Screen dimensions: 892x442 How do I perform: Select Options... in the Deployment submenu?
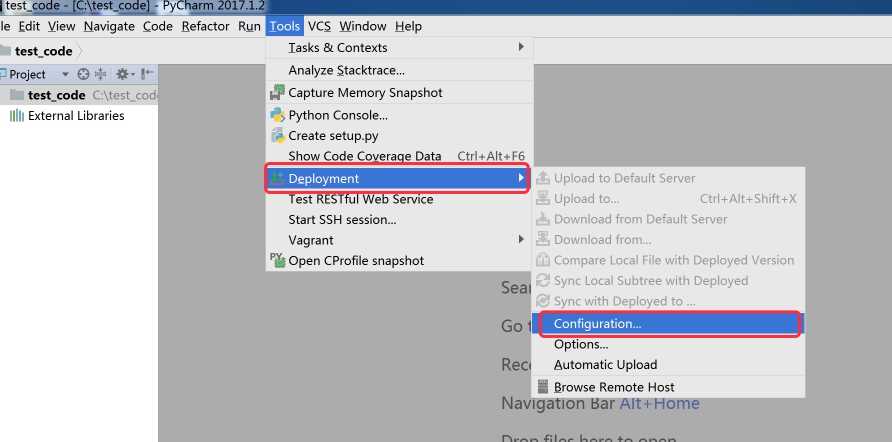(x=580, y=344)
